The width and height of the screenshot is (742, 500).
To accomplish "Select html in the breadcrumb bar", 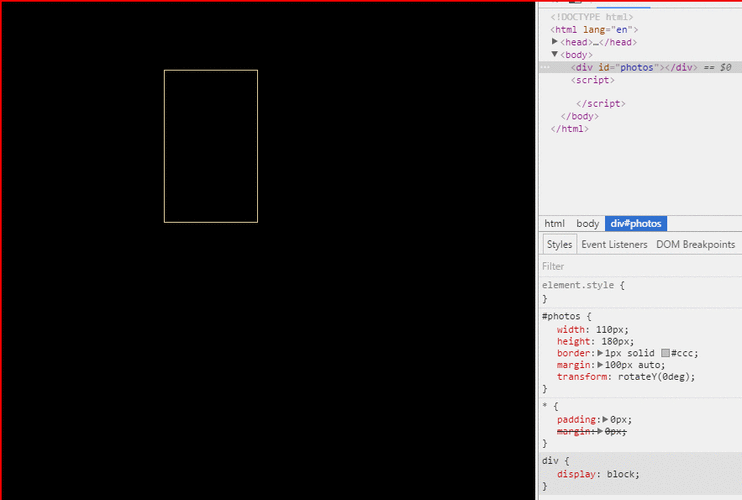I will pyautogui.click(x=554, y=224).
